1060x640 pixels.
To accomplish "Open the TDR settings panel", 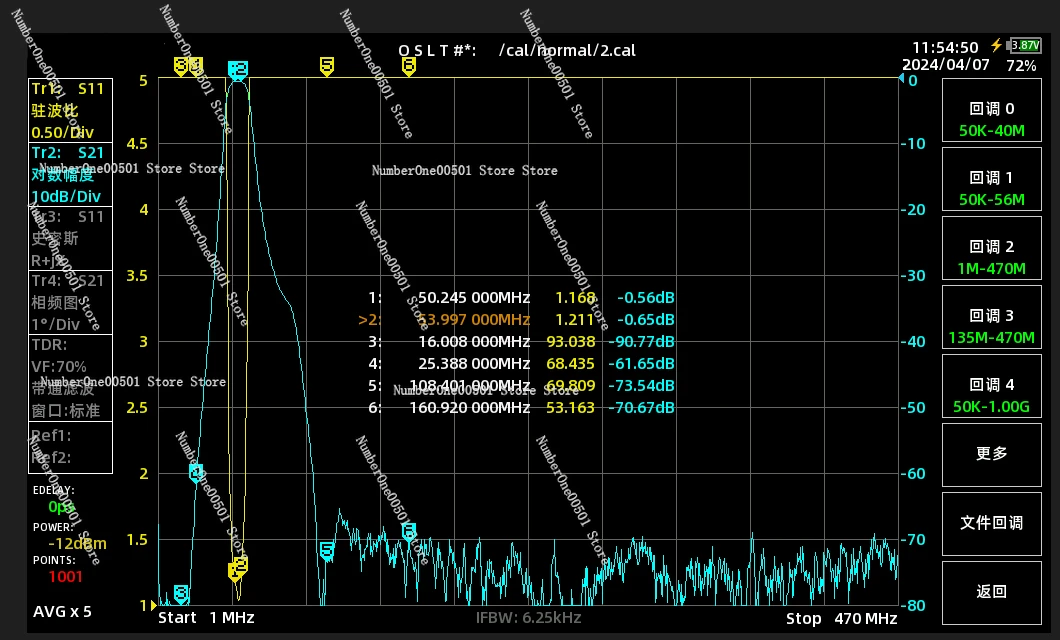I will [69, 377].
